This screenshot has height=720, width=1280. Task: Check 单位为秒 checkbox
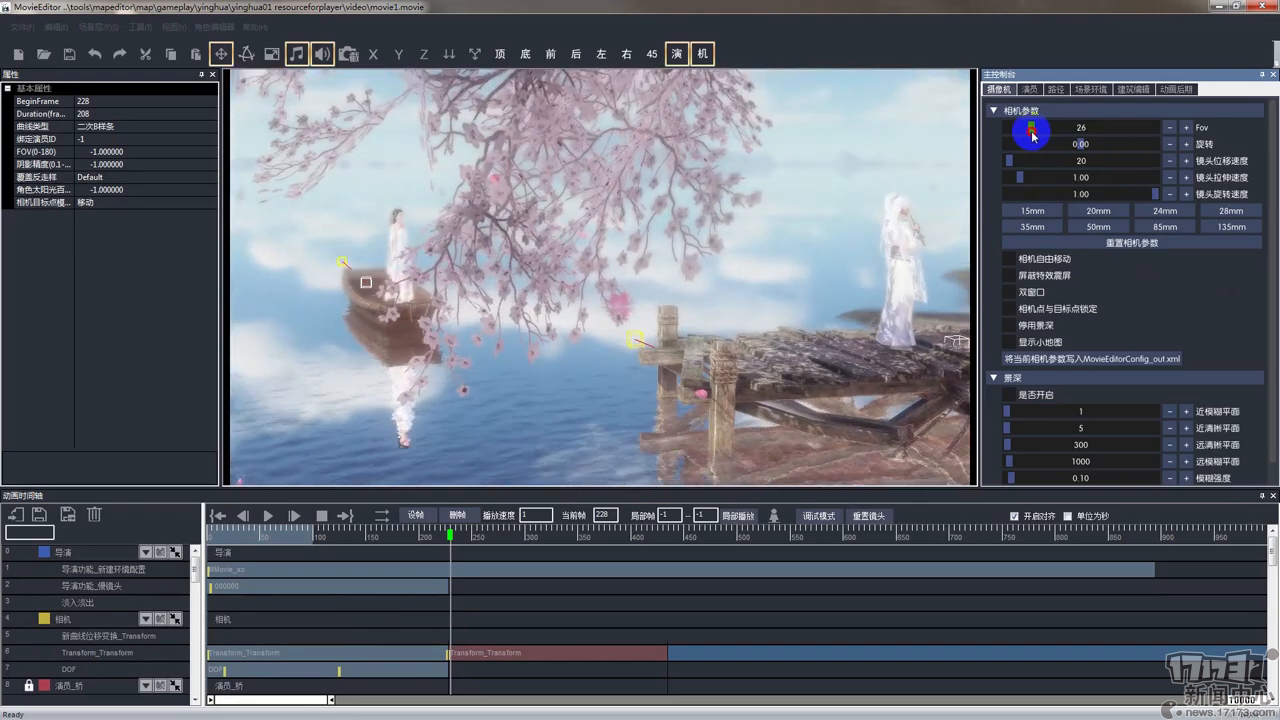pyautogui.click(x=1067, y=516)
